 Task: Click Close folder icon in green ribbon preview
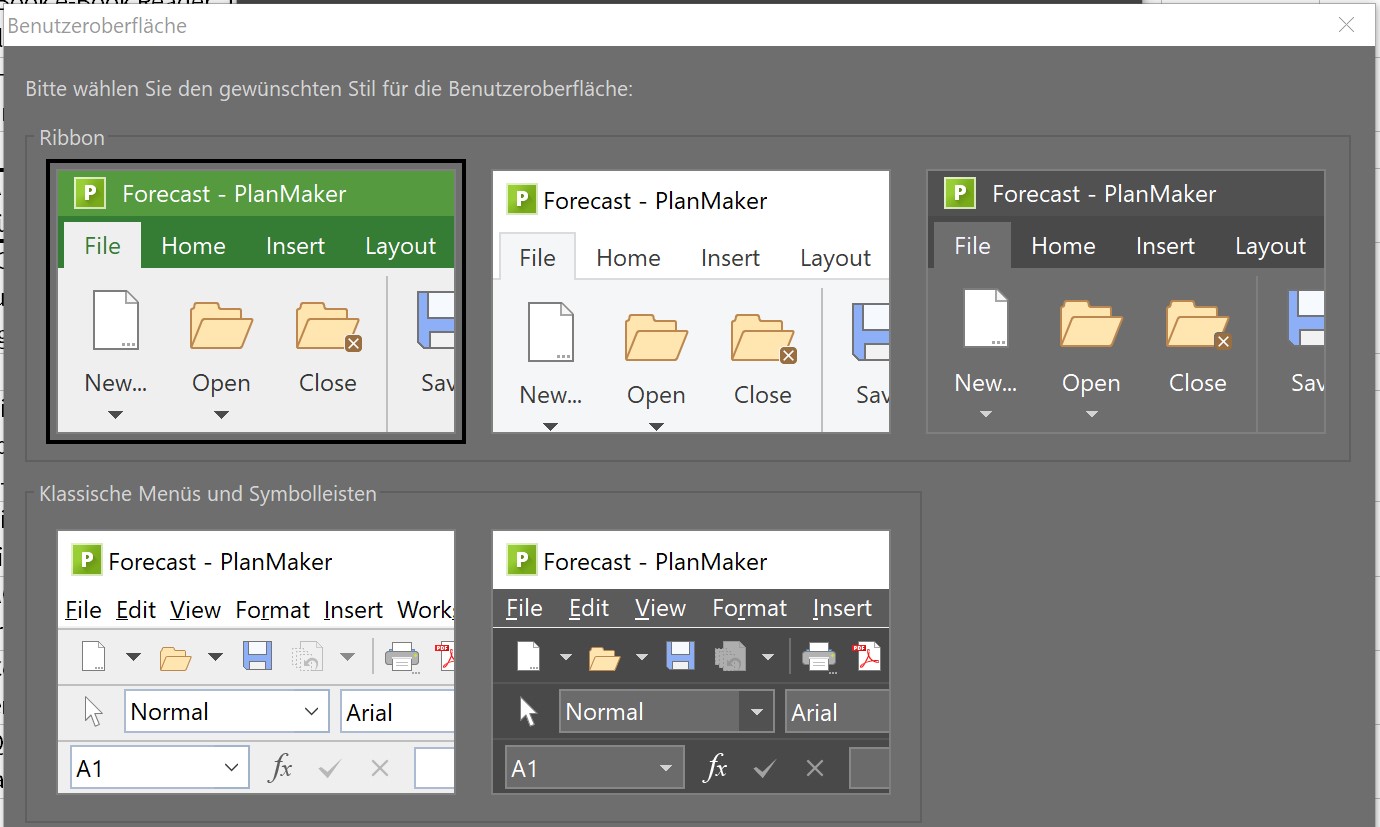pos(328,326)
